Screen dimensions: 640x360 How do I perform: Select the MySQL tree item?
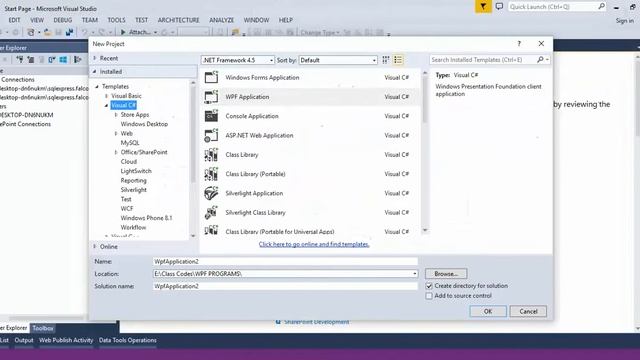click(x=130, y=143)
